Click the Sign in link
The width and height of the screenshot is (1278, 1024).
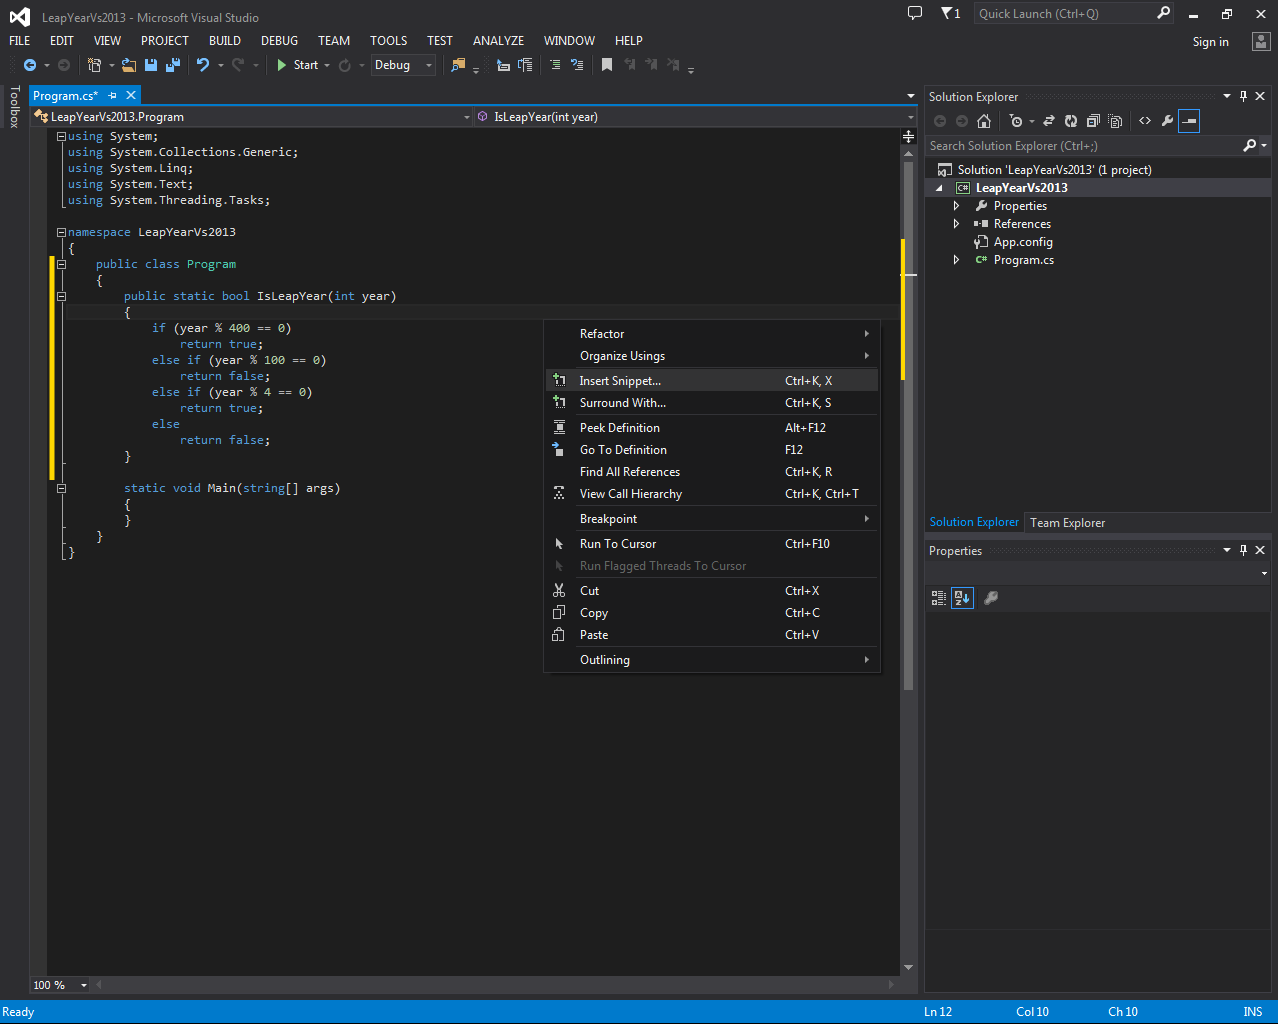1210,42
